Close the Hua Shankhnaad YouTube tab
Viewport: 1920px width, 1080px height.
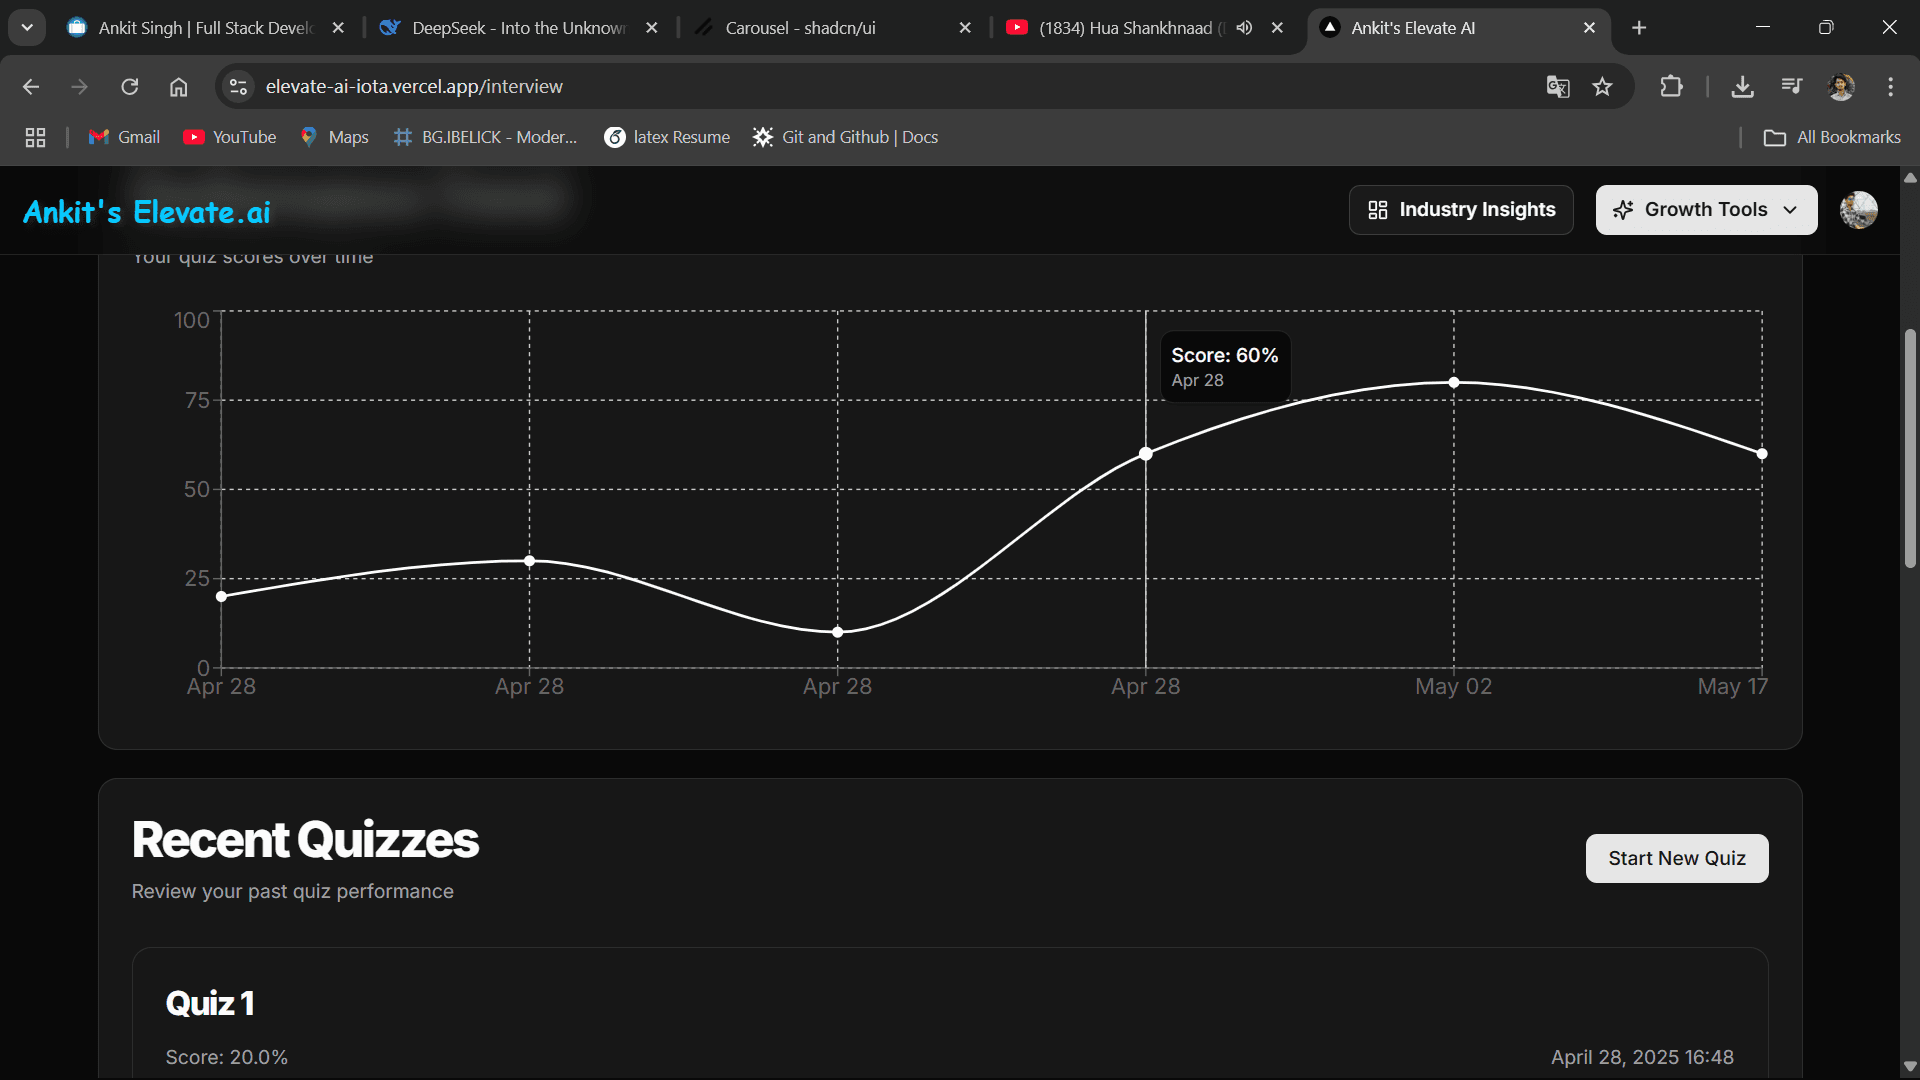(x=1277, y=28)
